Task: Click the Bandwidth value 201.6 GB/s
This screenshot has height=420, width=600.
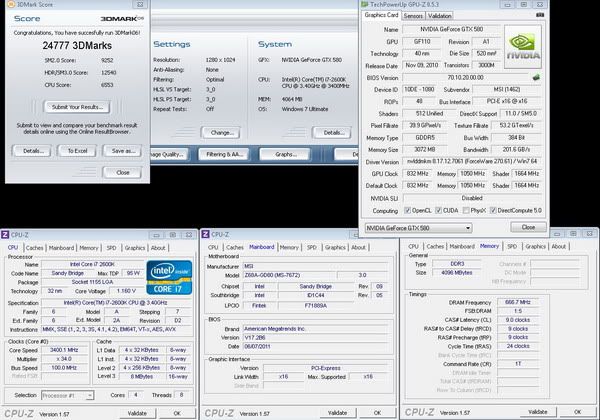Action: tap(516, 150)
